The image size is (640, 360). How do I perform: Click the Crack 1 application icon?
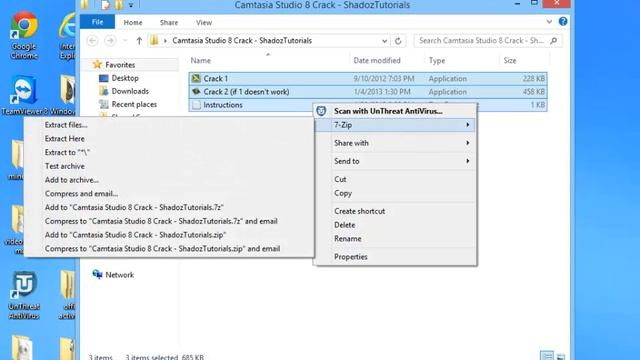click(196, 78)
